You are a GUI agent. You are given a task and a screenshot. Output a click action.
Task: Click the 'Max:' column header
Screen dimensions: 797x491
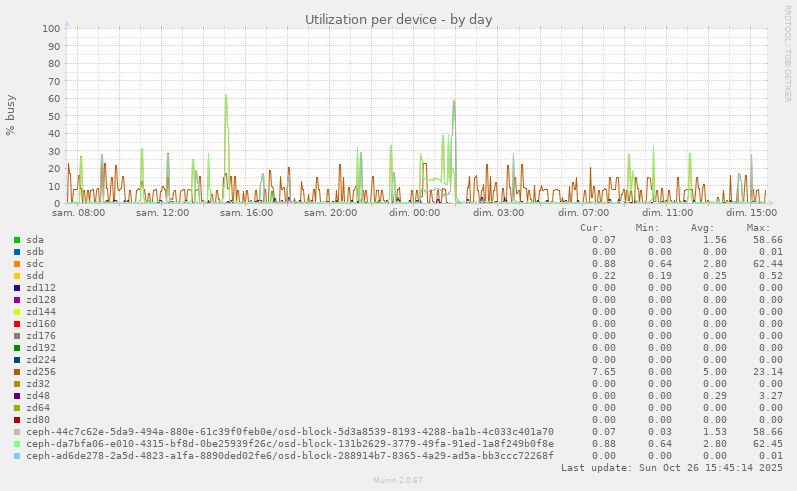tap(759, 228)
